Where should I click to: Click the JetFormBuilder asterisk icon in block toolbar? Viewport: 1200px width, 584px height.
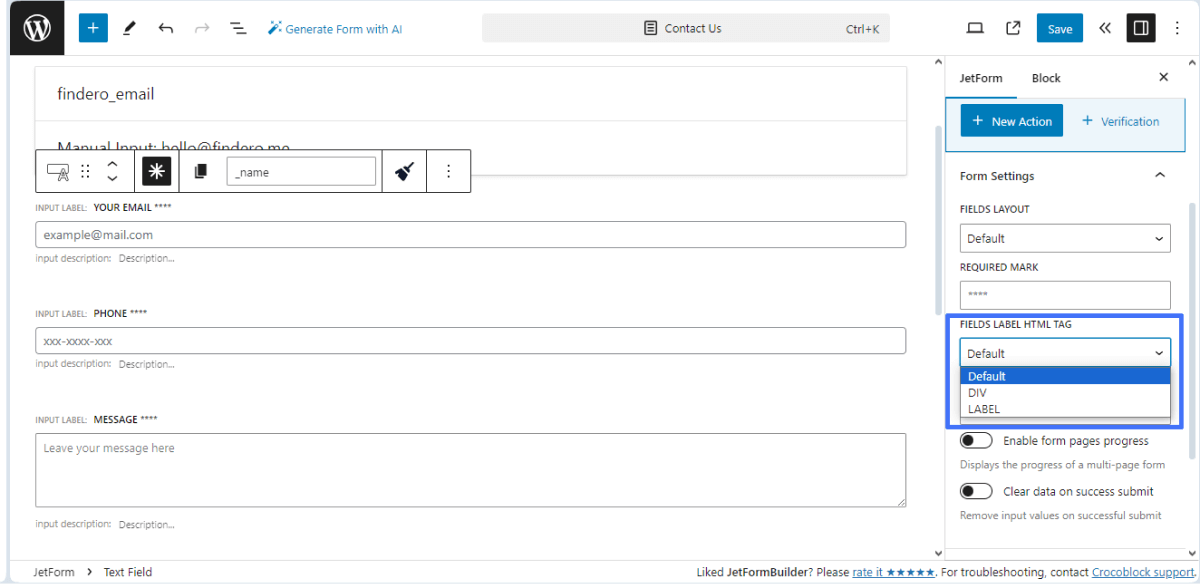155,170
